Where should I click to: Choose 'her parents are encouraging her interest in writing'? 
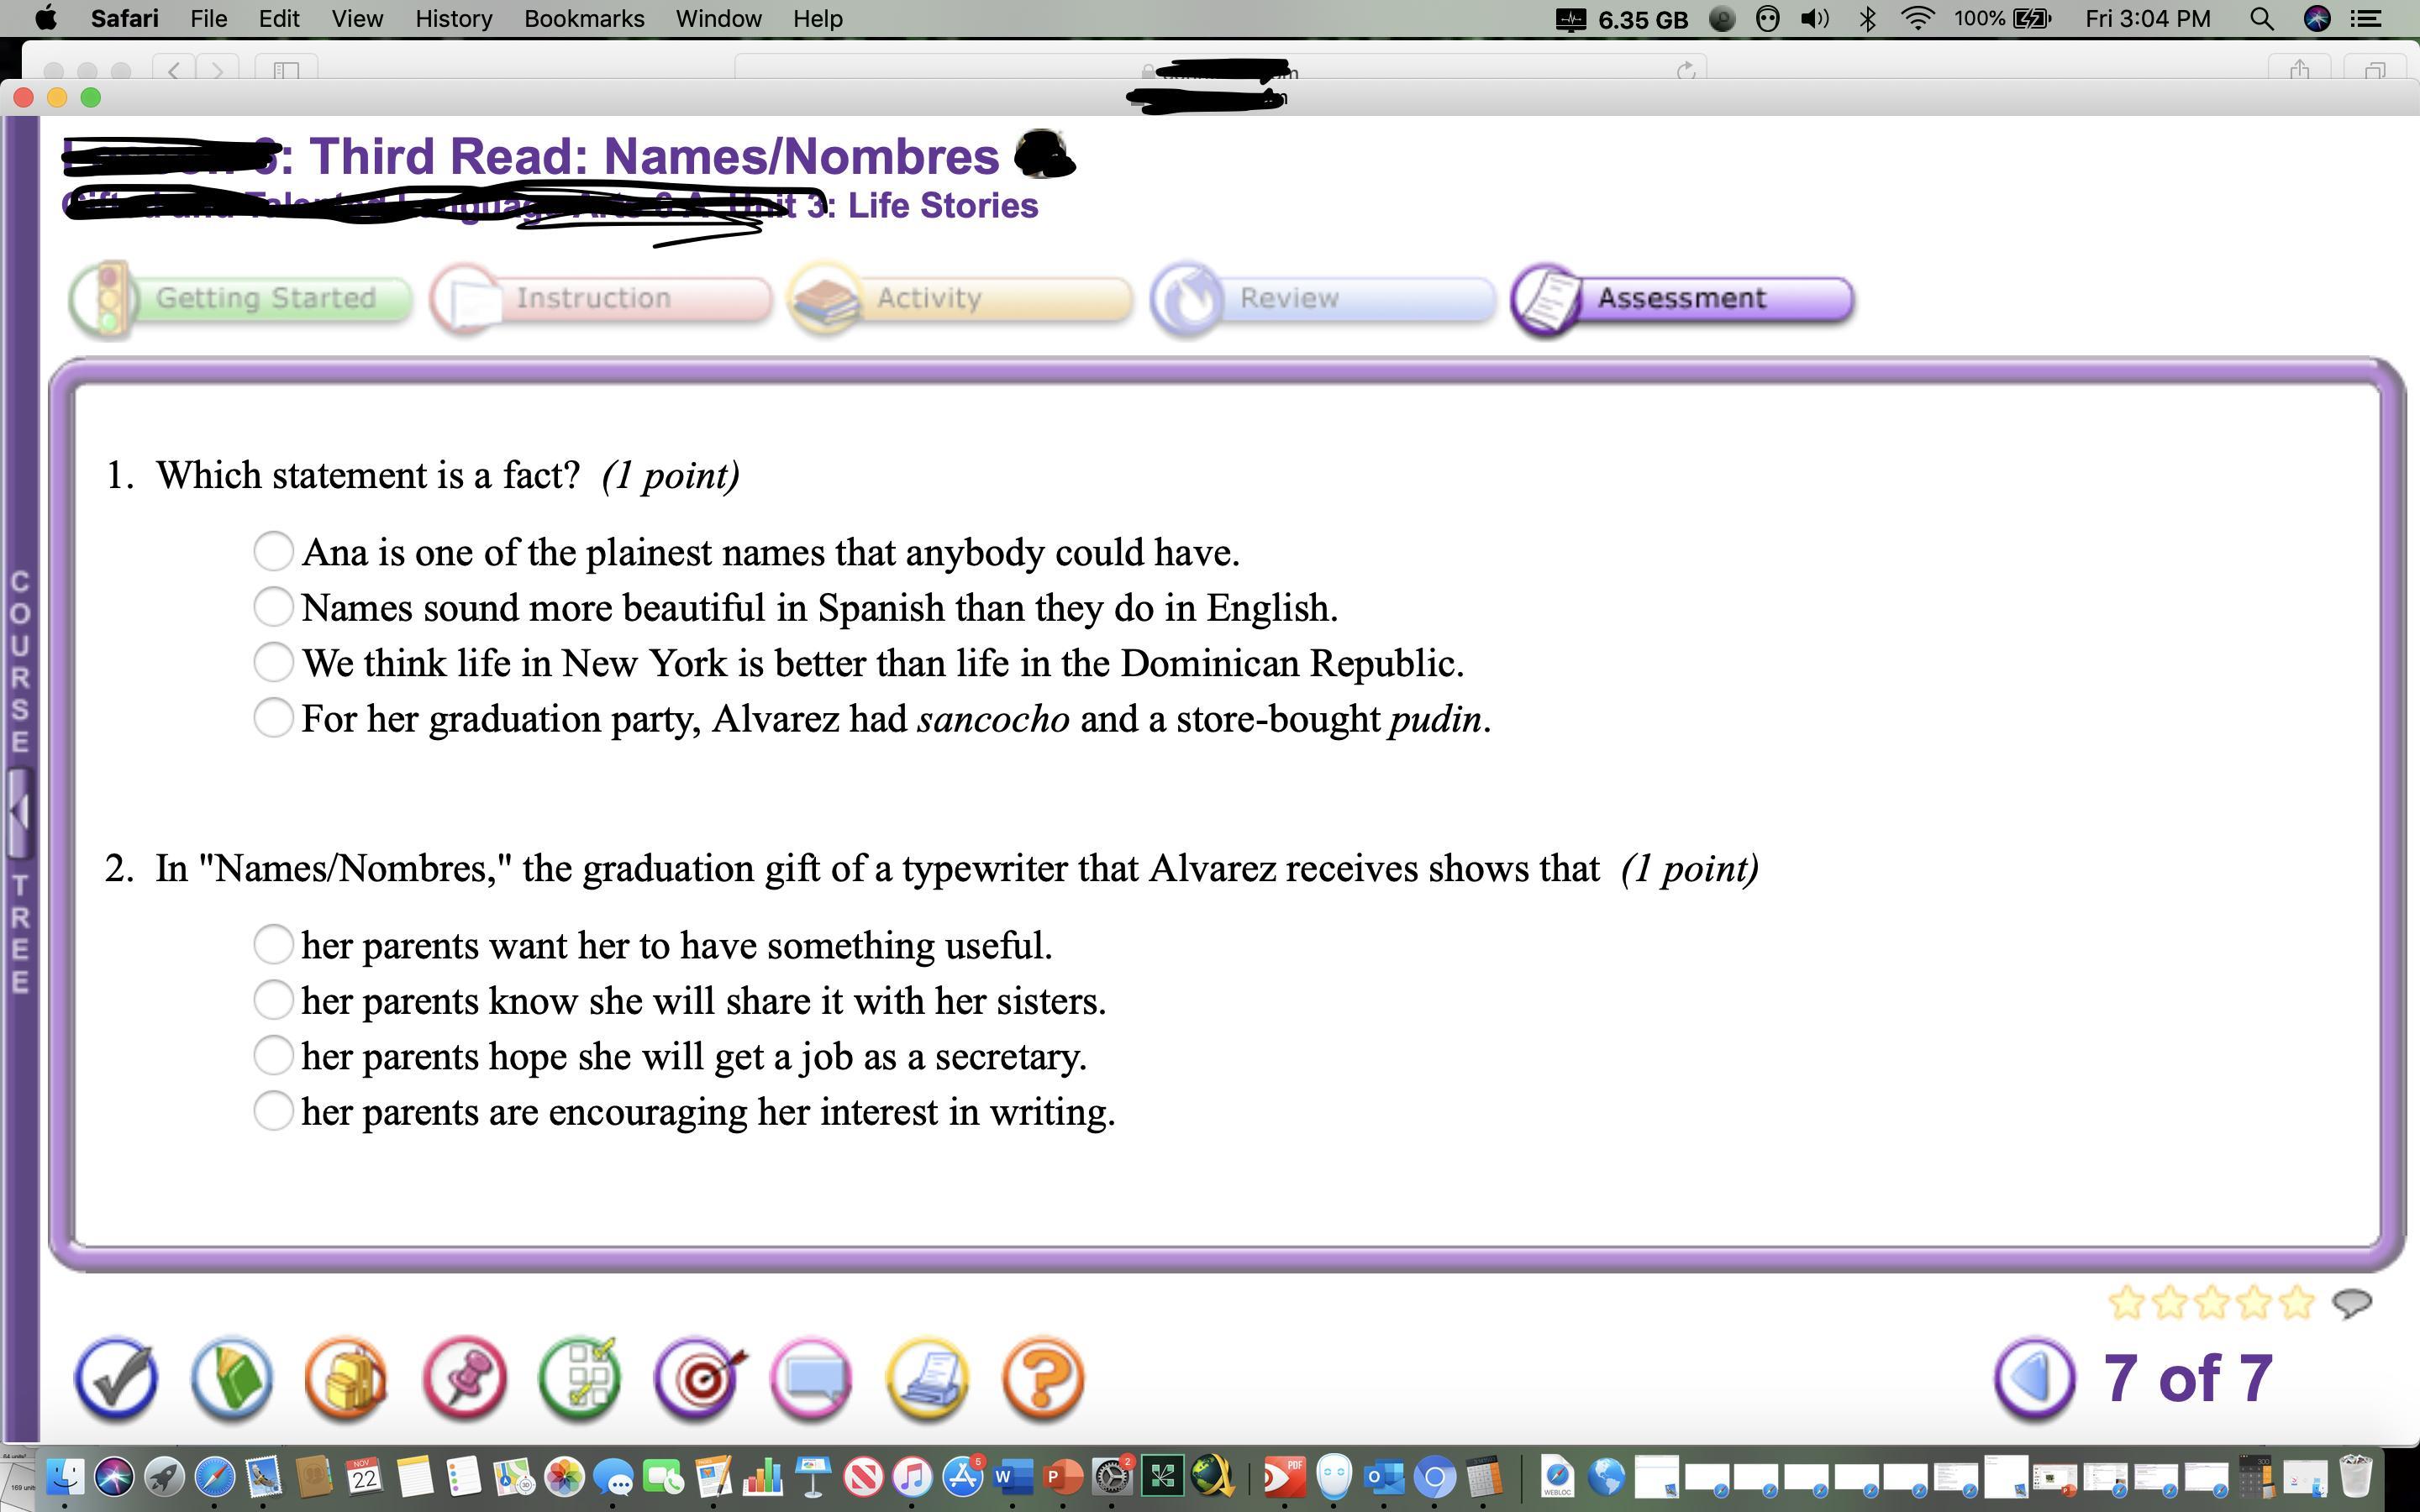pyautogui.click(x=273, y=1111)
